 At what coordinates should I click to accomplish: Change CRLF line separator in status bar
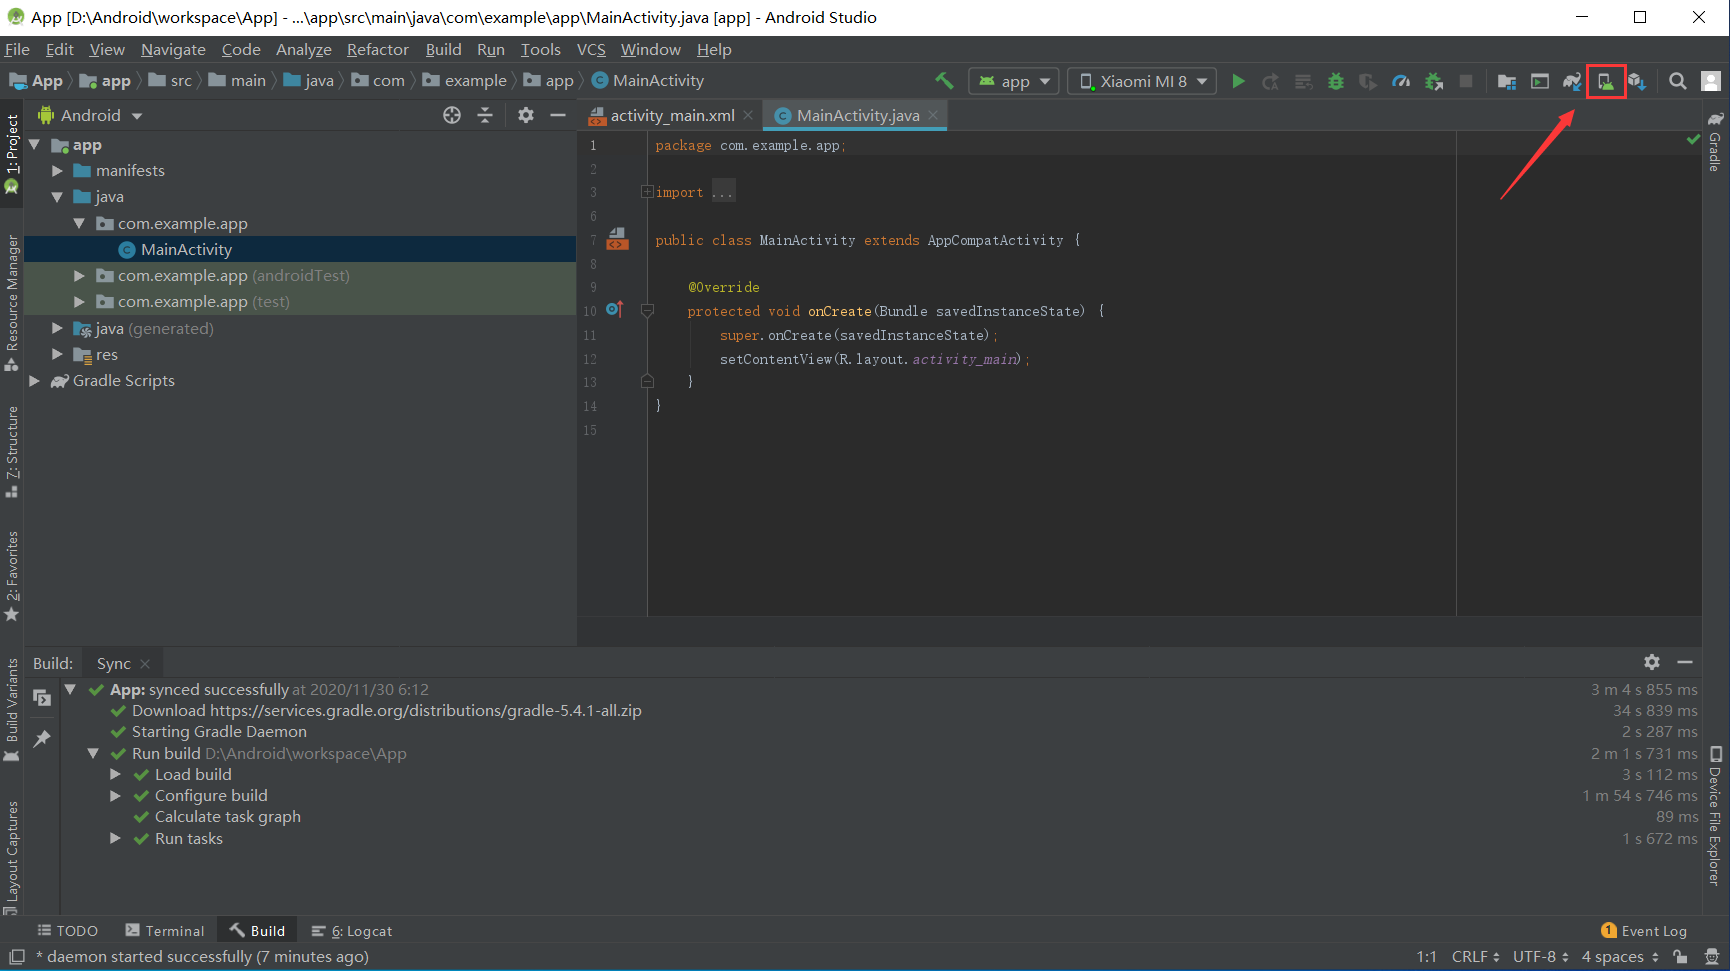click(1475, 957)
